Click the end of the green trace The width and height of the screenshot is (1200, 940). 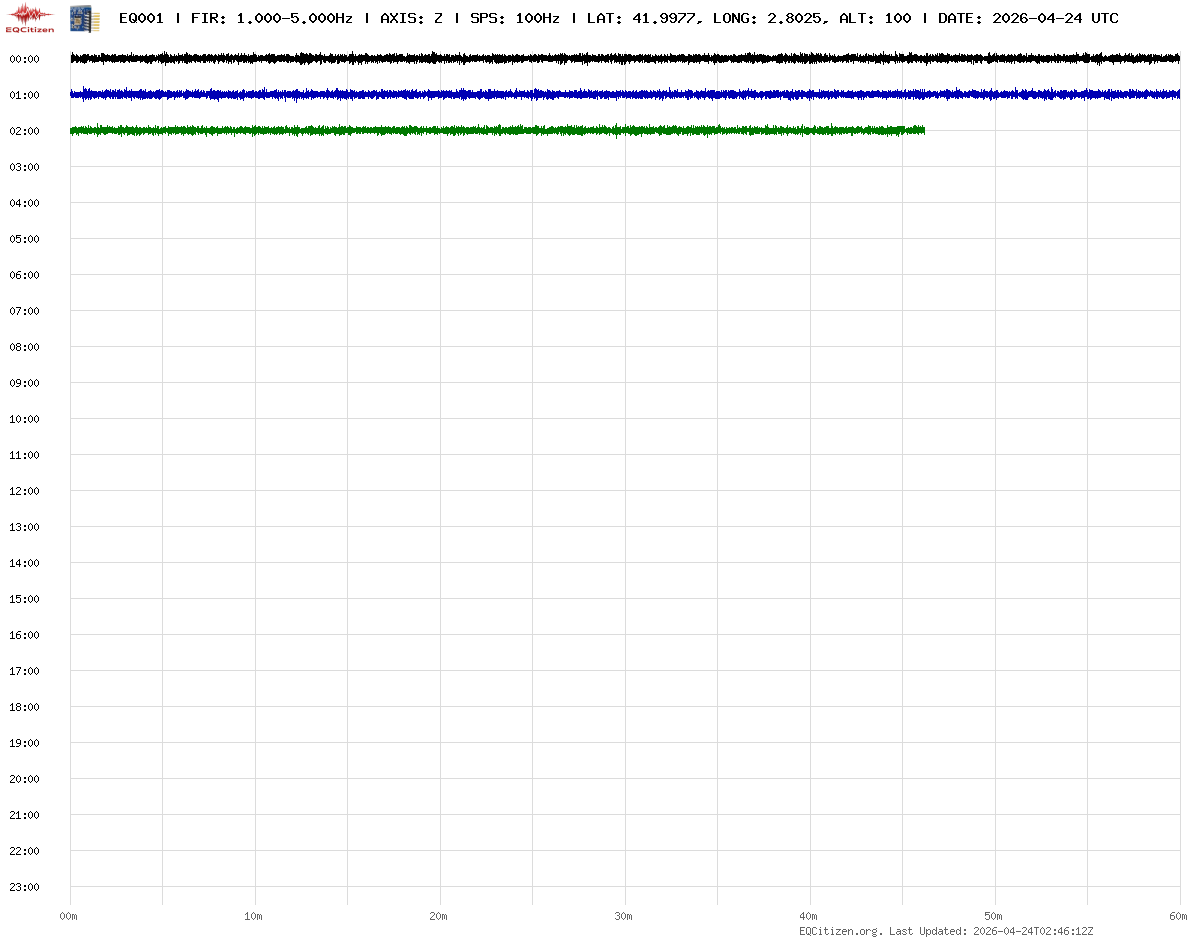tap(922, 130)
